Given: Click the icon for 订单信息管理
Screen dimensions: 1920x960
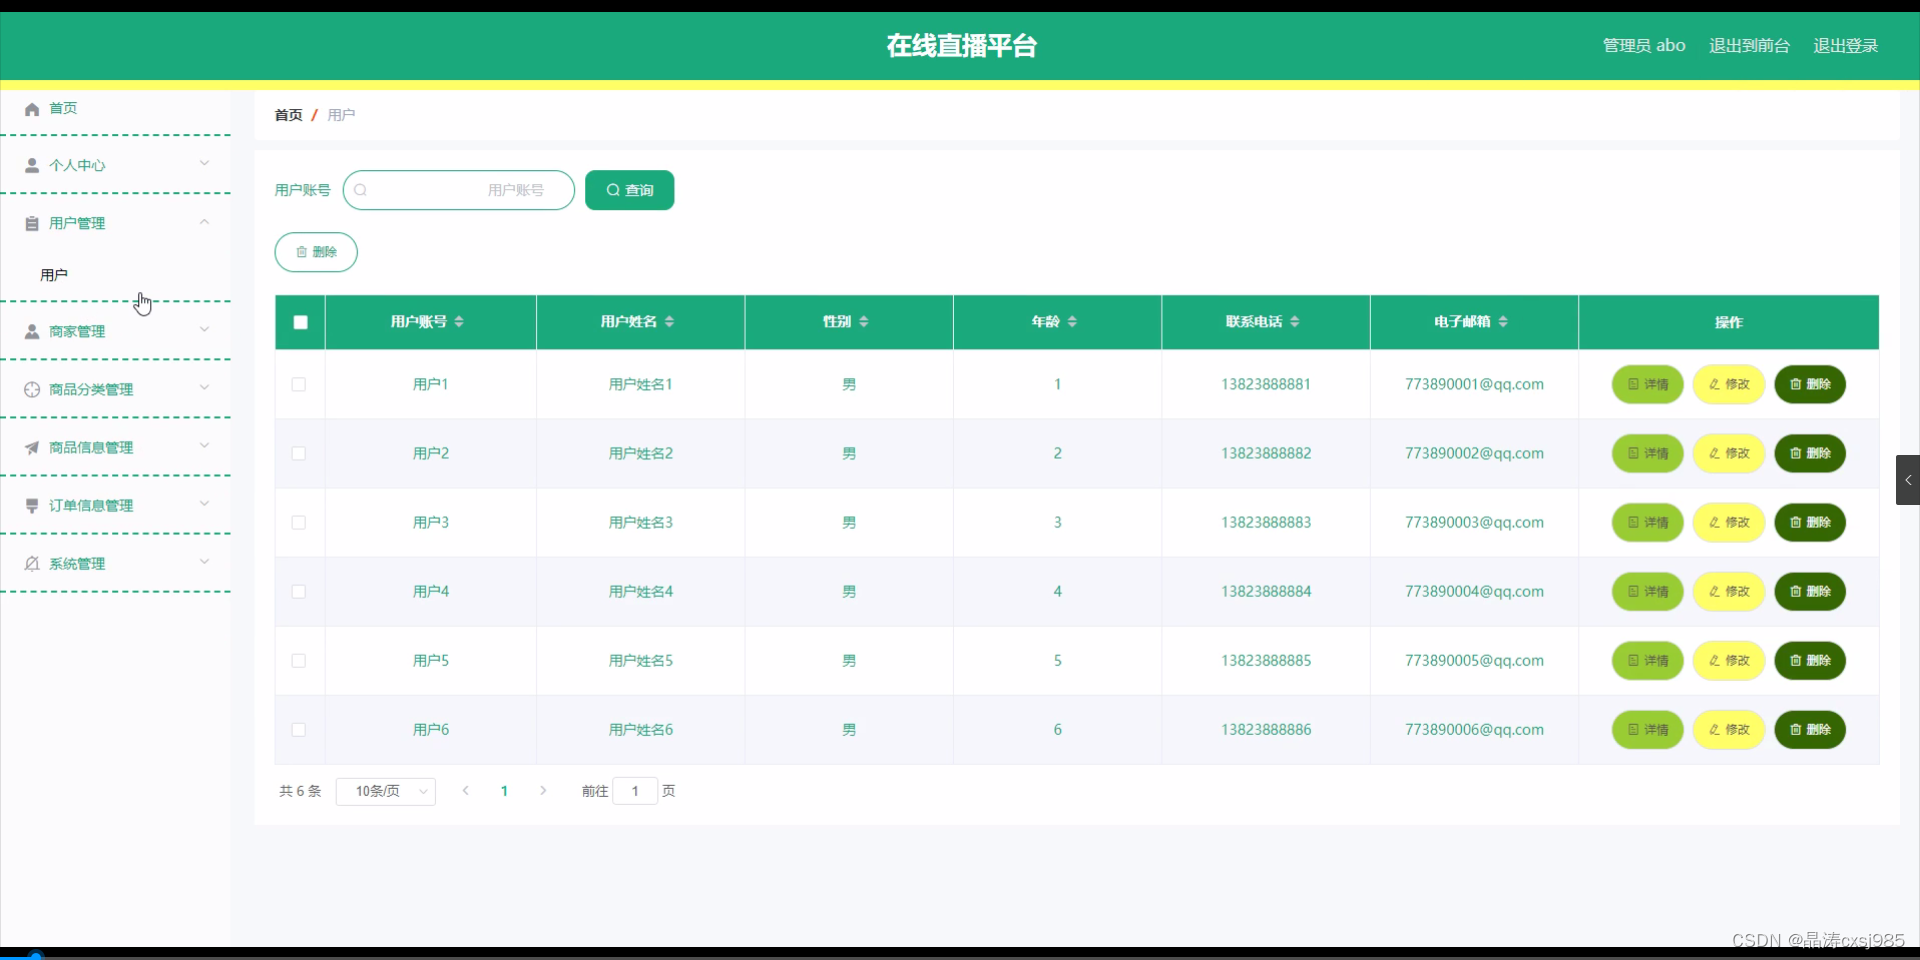Looking at the screenshot, I should [x=32, y=505].
